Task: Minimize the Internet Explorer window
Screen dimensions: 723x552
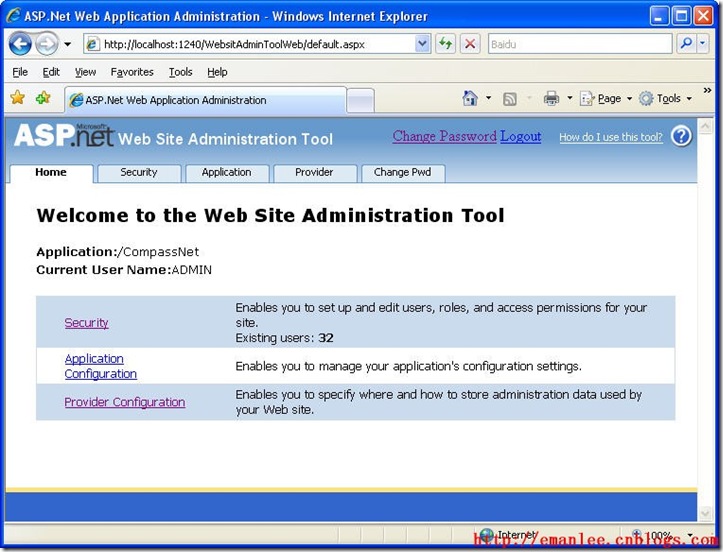Action: pyautogui.click(x=658, y=16)
